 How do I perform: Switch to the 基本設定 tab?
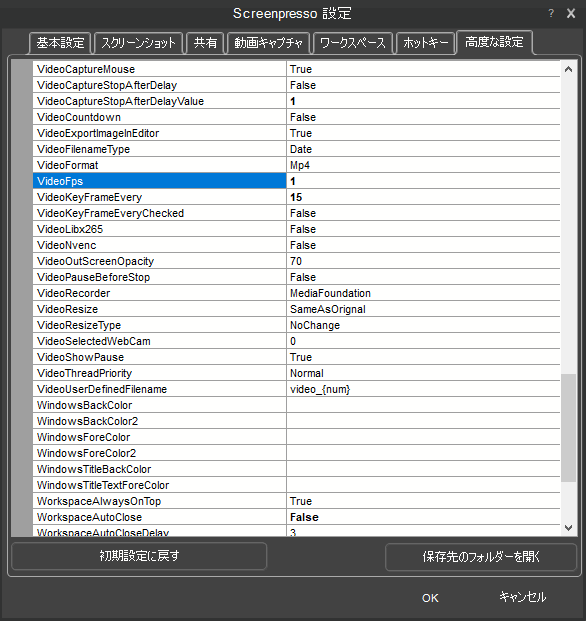pyautogui.click(x=60, y=43)
